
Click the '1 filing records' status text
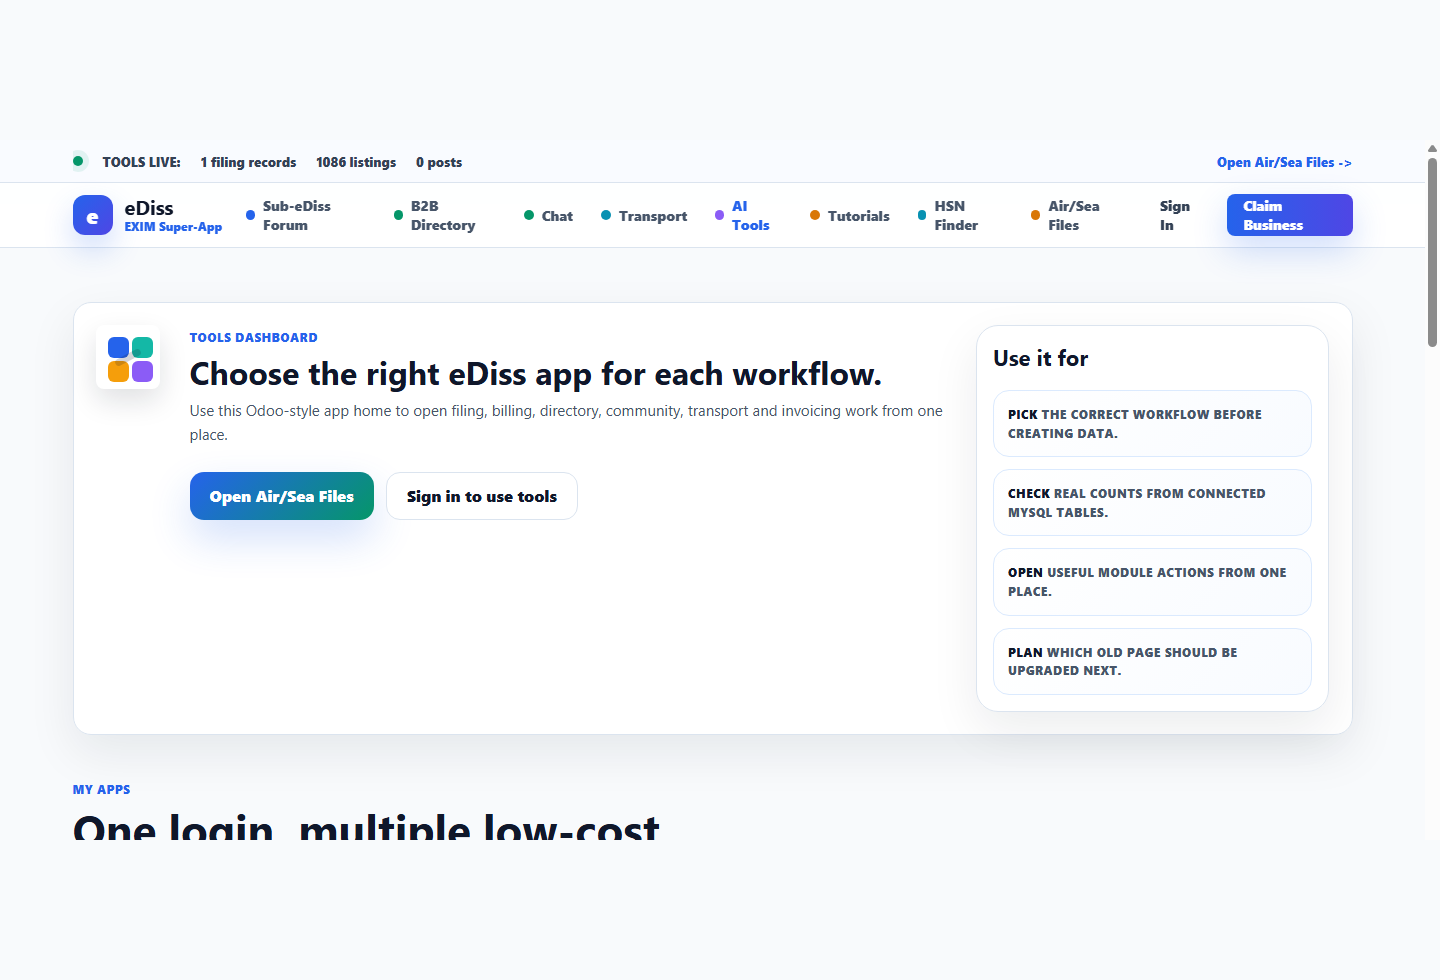click(x=248, y=162)
